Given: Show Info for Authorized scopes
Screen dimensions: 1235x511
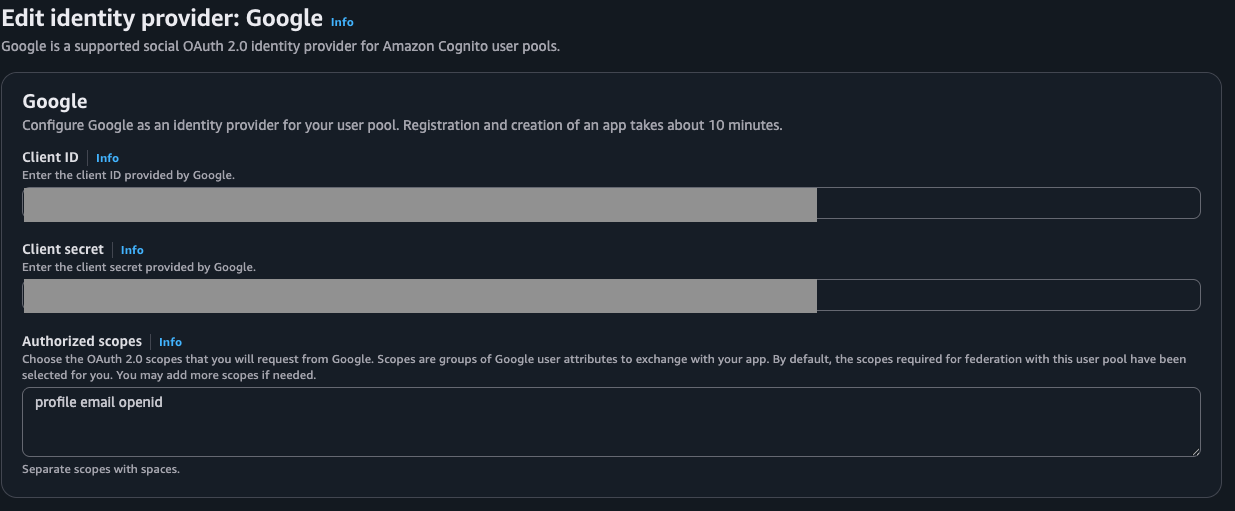Looking at the screenshot, I should coord(170,342).
